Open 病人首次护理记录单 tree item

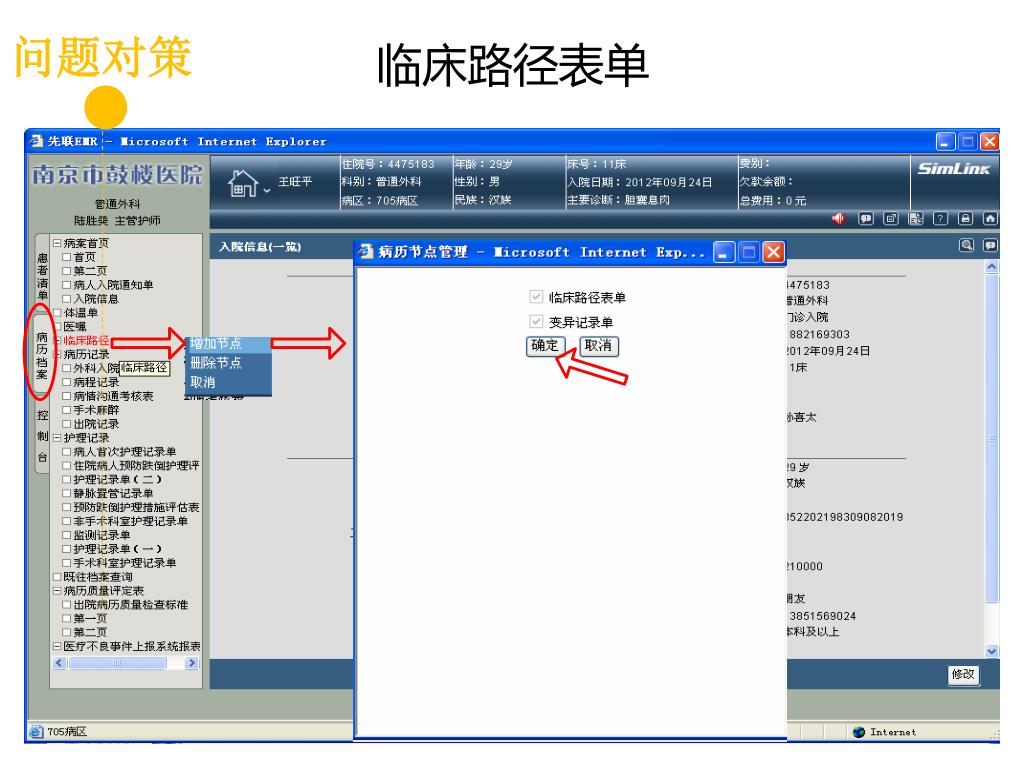(x=125, y=452)
